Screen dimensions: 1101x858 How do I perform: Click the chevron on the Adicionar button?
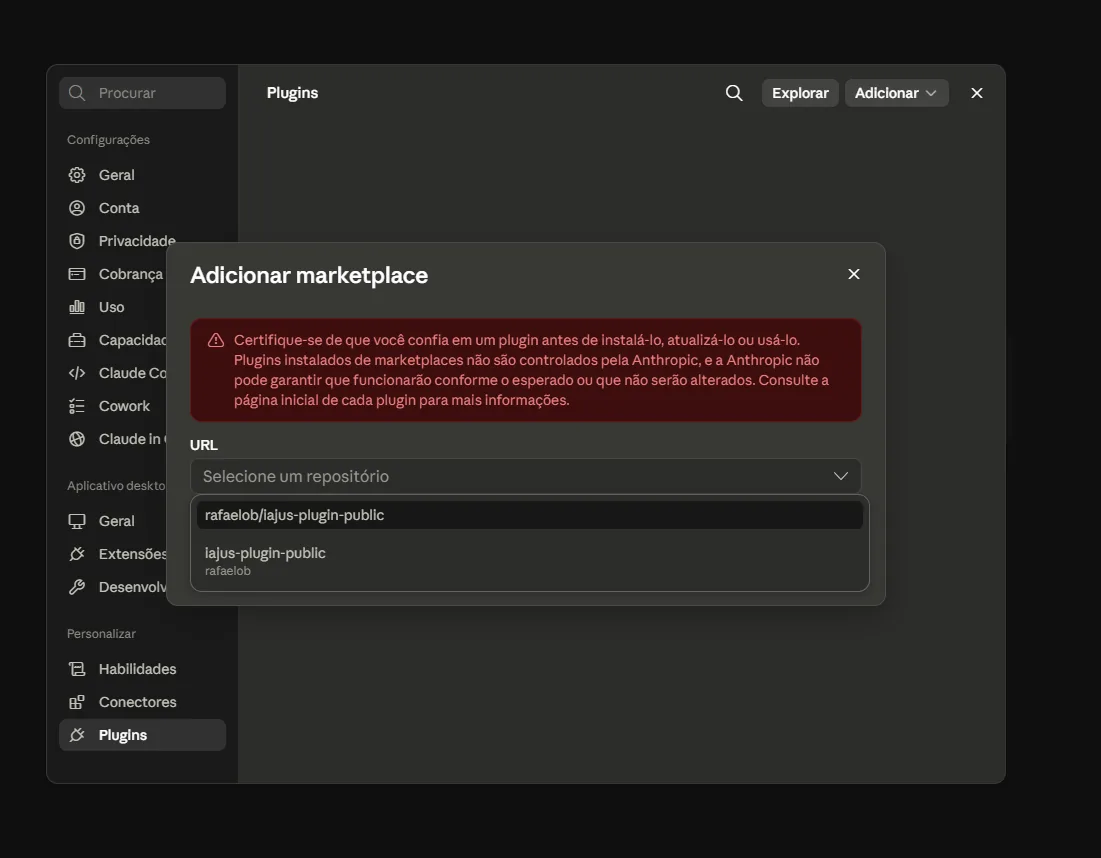[931, 93]
